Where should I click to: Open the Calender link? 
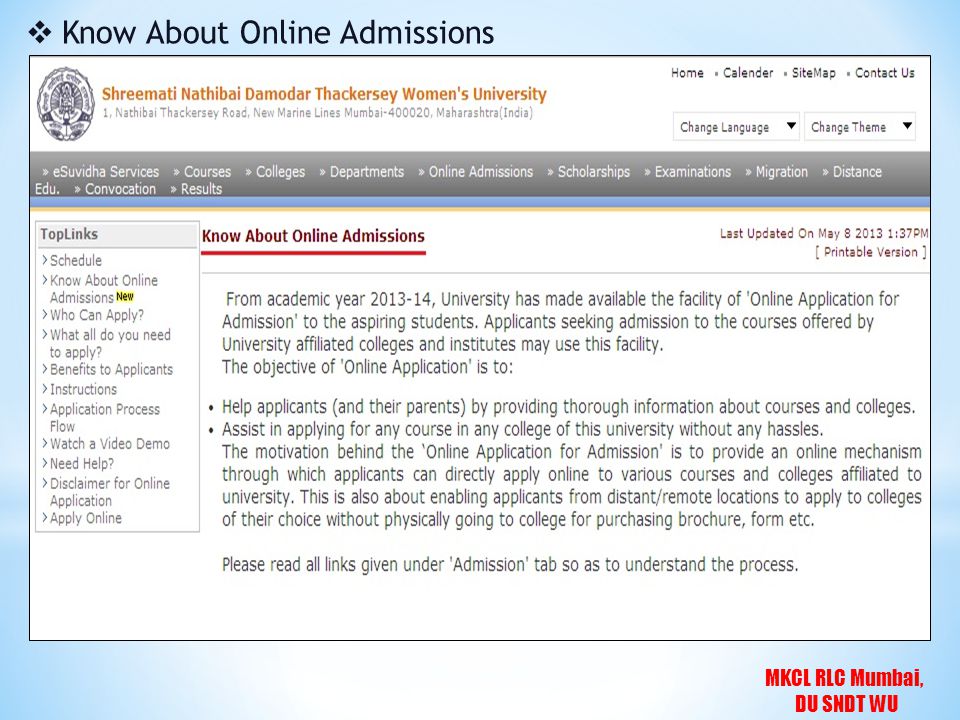click(748, 73)
